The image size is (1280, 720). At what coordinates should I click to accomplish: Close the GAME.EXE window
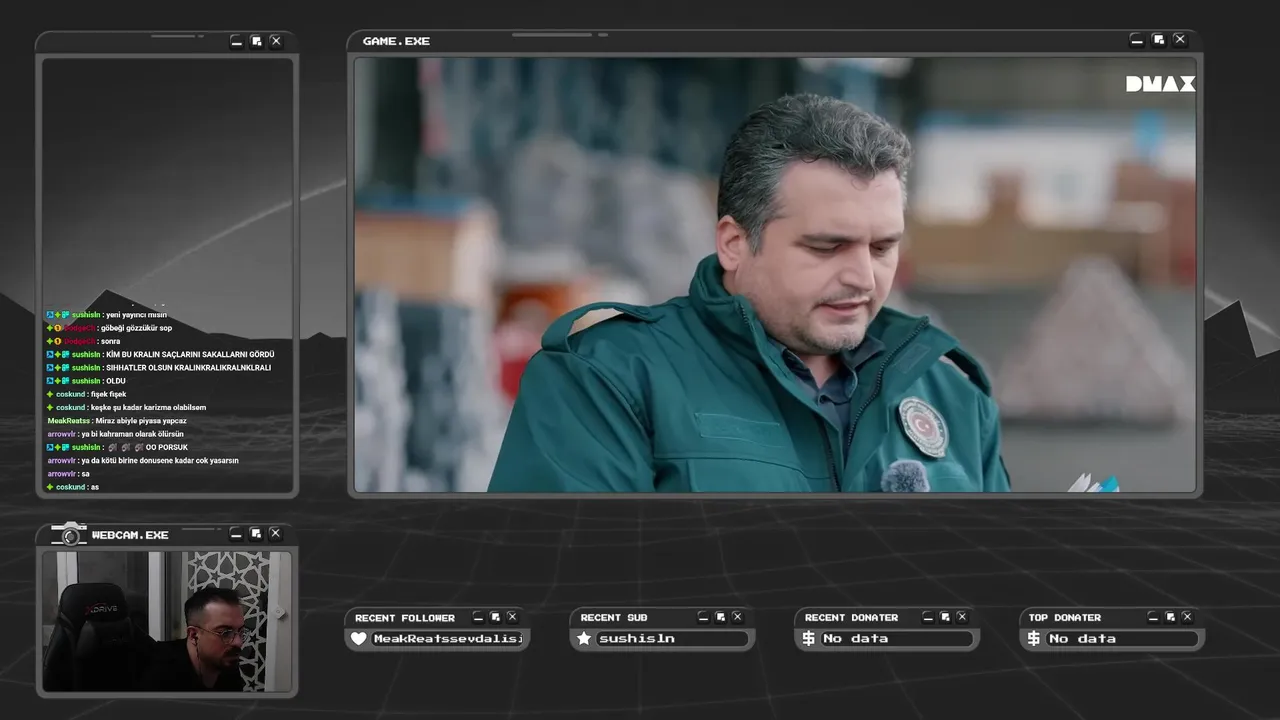[x=1180, y=41]
